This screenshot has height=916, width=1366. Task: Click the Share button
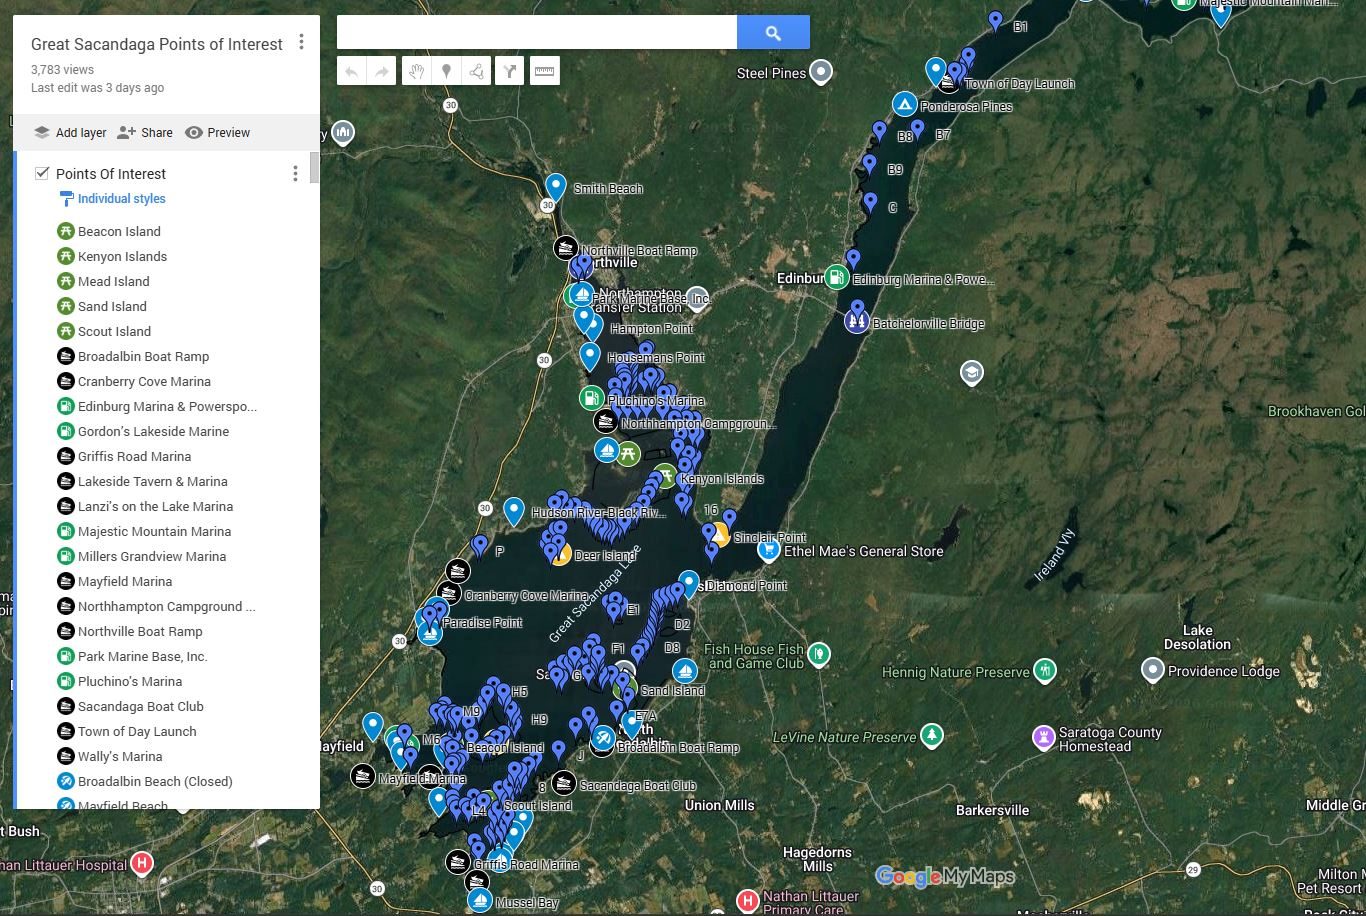[x=145, y=132]
